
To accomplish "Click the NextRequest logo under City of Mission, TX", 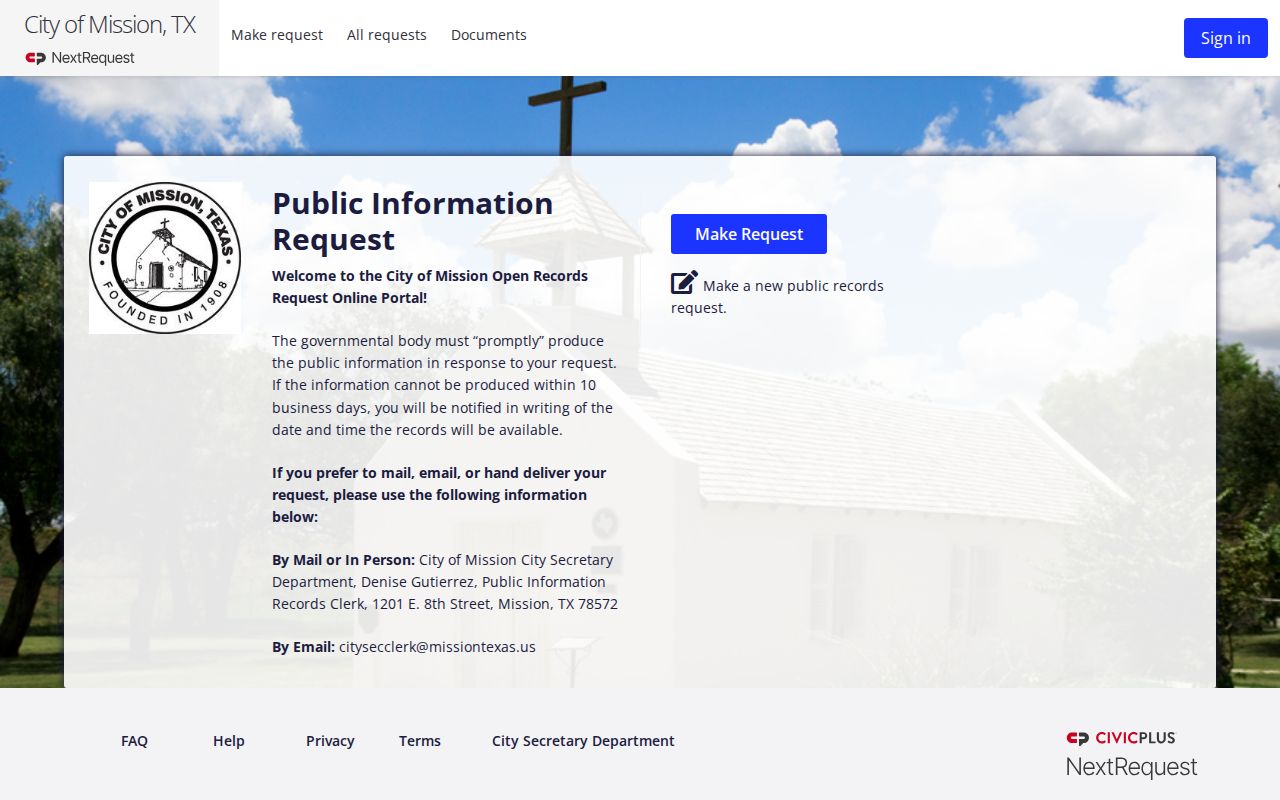I will [80, 58].
